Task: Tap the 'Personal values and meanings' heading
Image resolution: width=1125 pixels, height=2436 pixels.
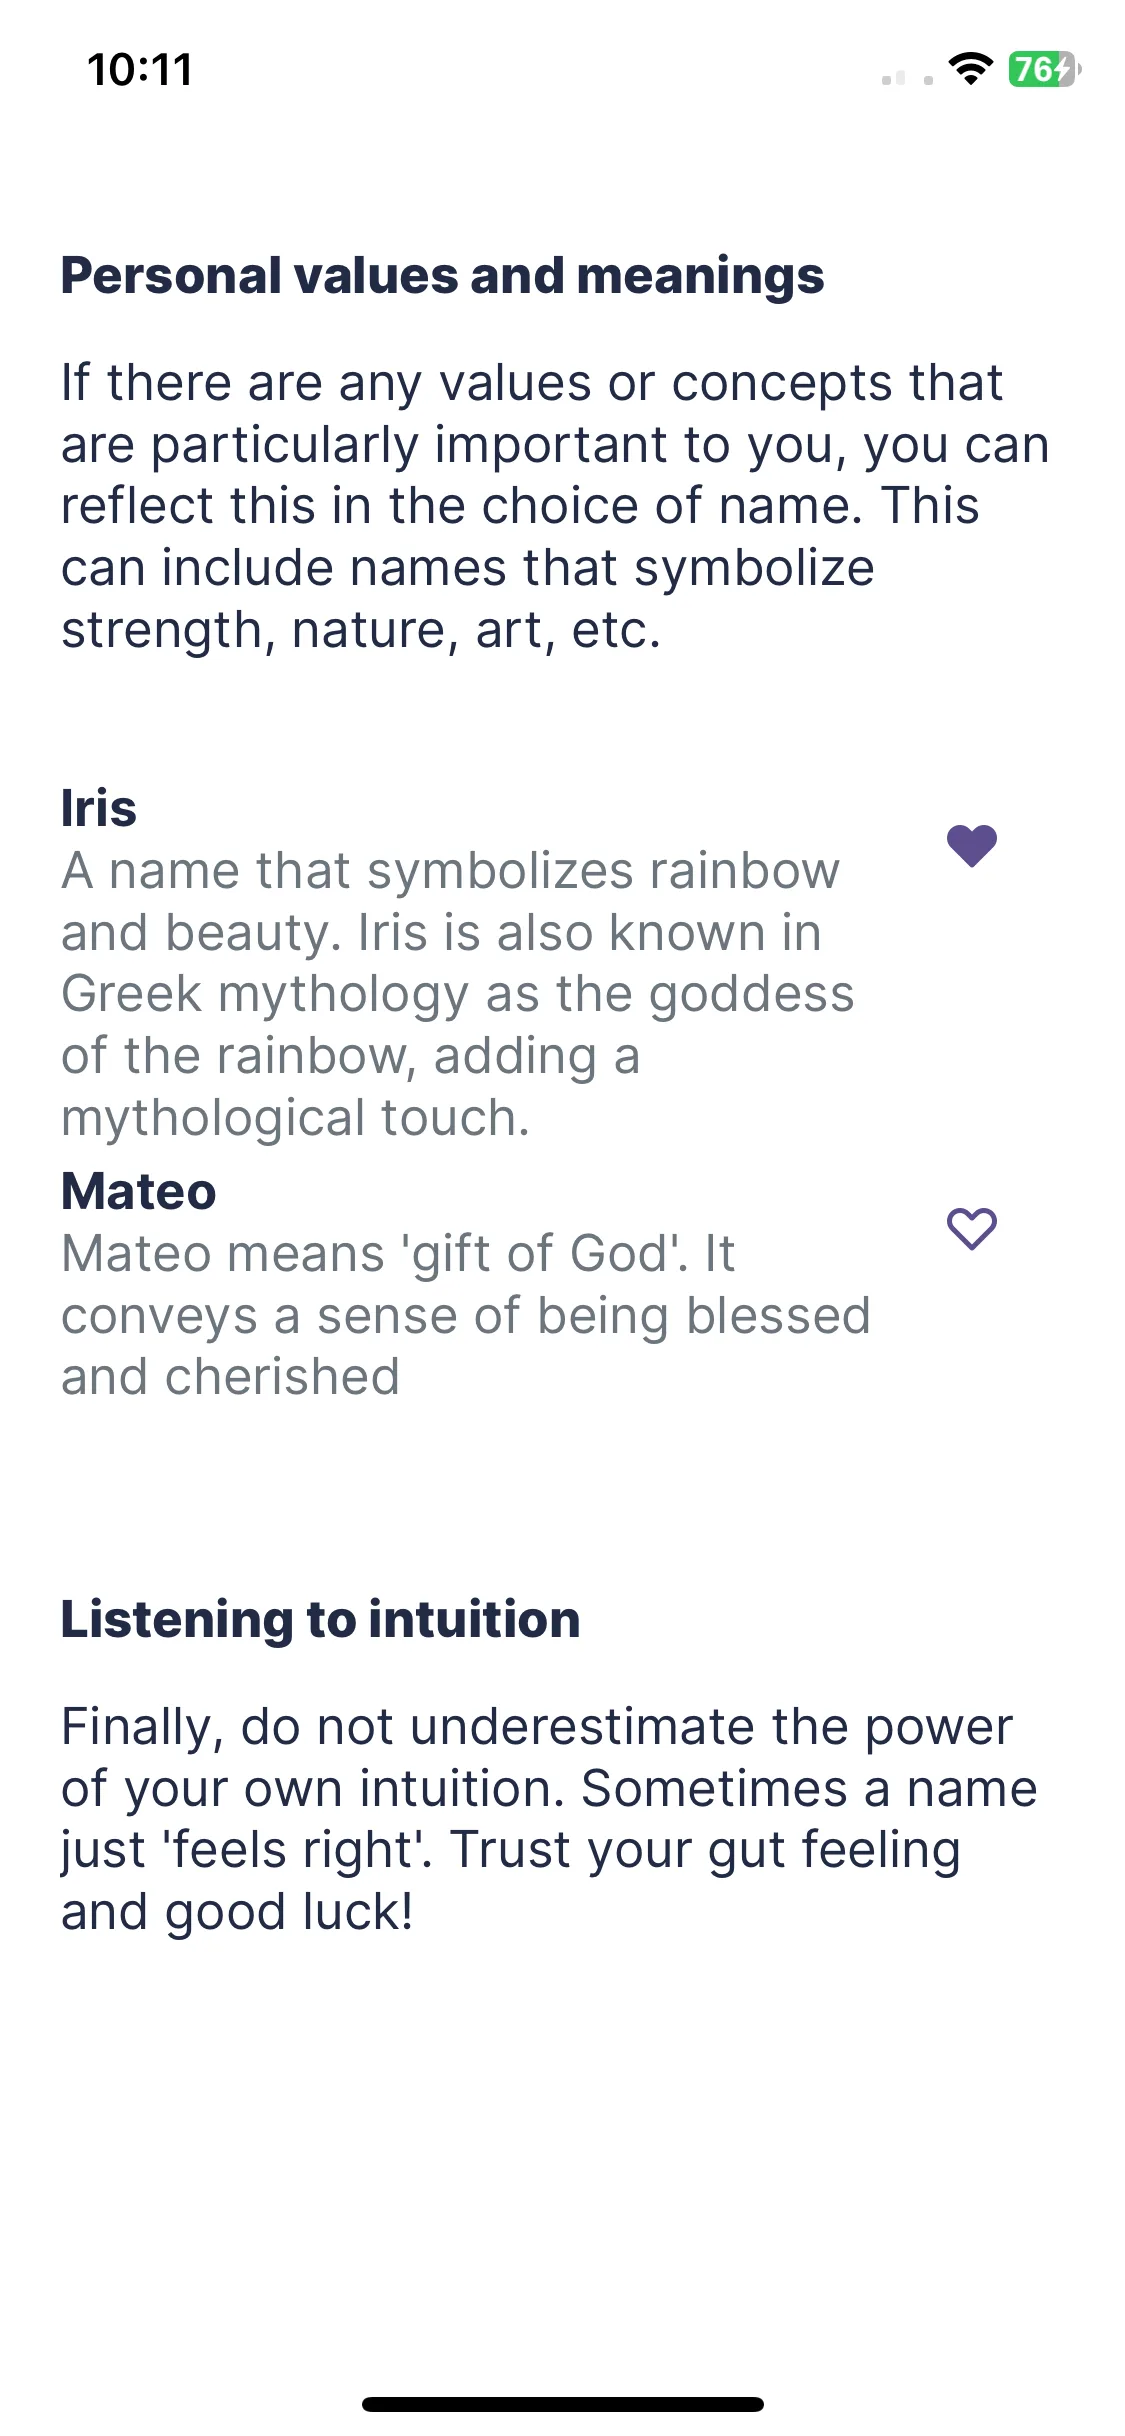Action: (x=442, y=276)
